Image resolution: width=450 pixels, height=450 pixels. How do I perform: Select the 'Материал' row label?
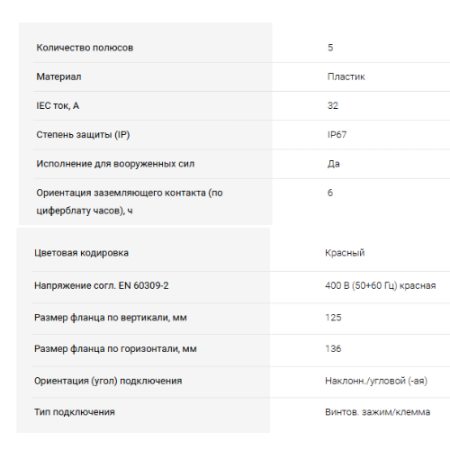(x=59, y=77)
